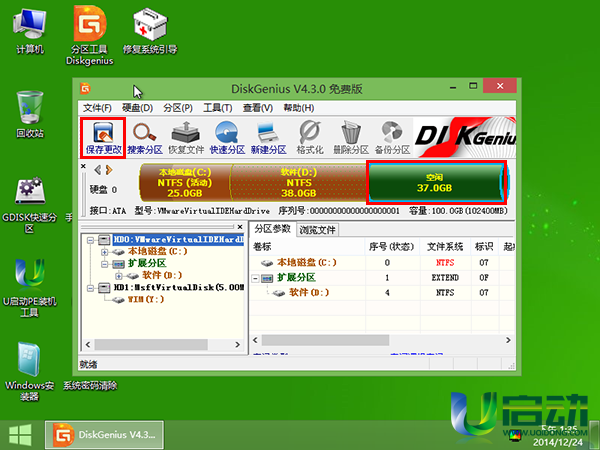Screen dimensions: 600x450
Task: Select 本地磁盘(C:) 25.0GB partition bar
Action: point(185,183)
